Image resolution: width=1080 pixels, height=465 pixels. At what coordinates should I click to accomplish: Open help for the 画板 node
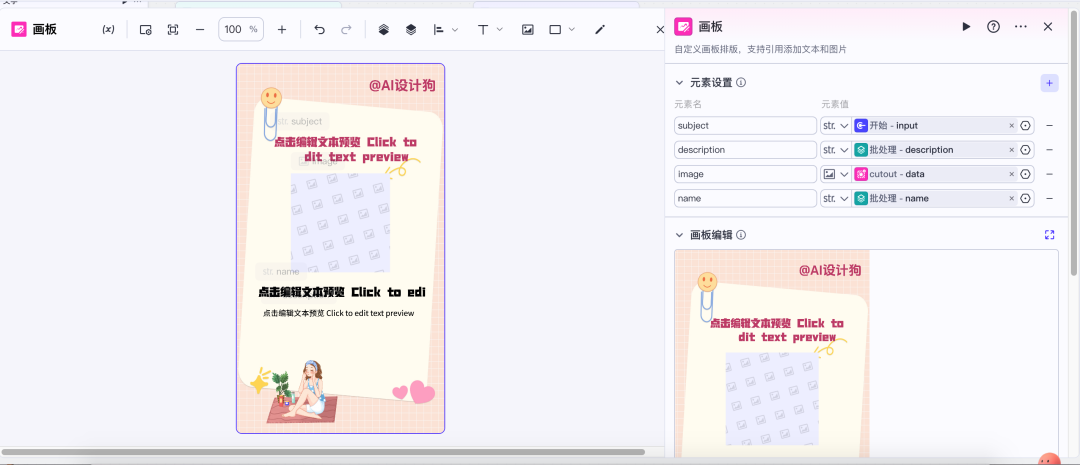tap(993, 27)
